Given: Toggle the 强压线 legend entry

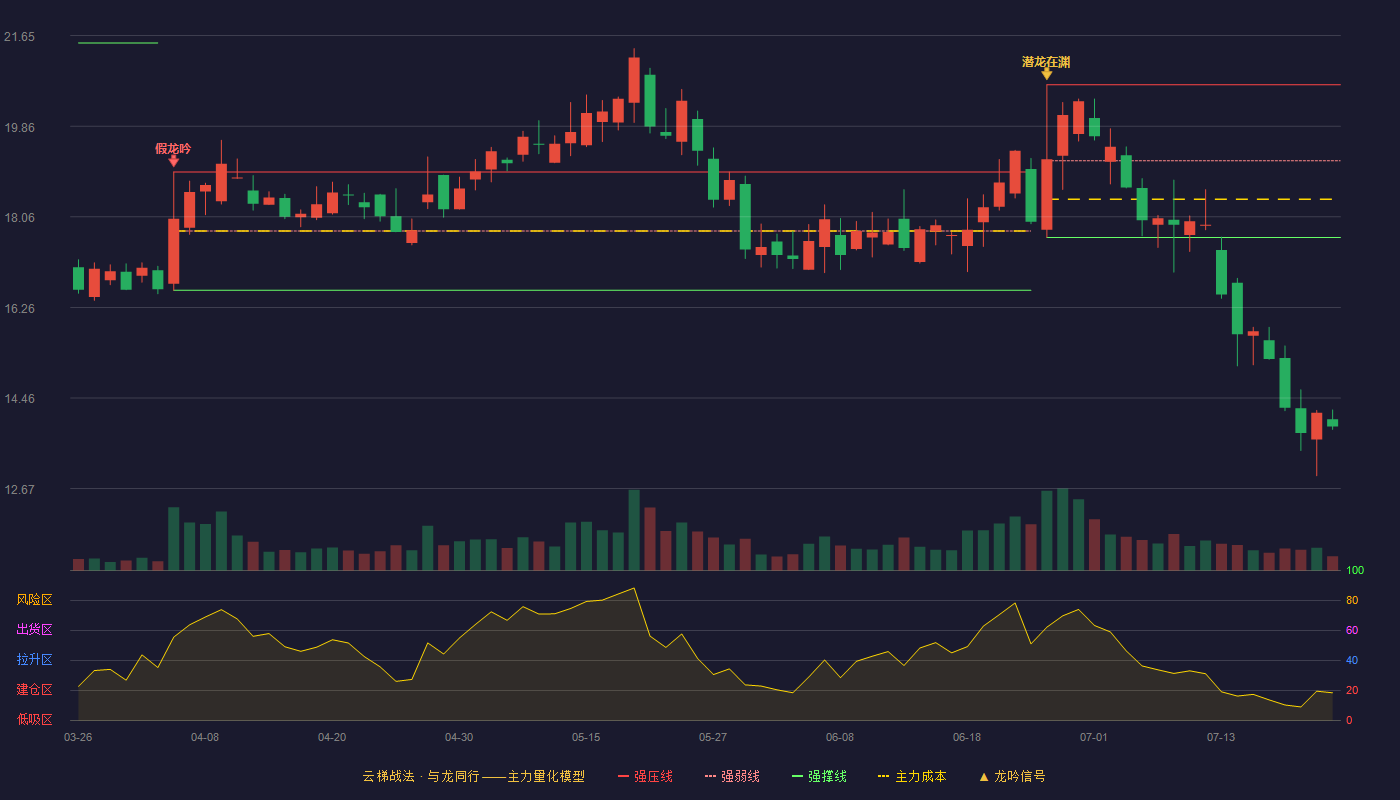Looking at the screenshot, I should click(645, 776).
